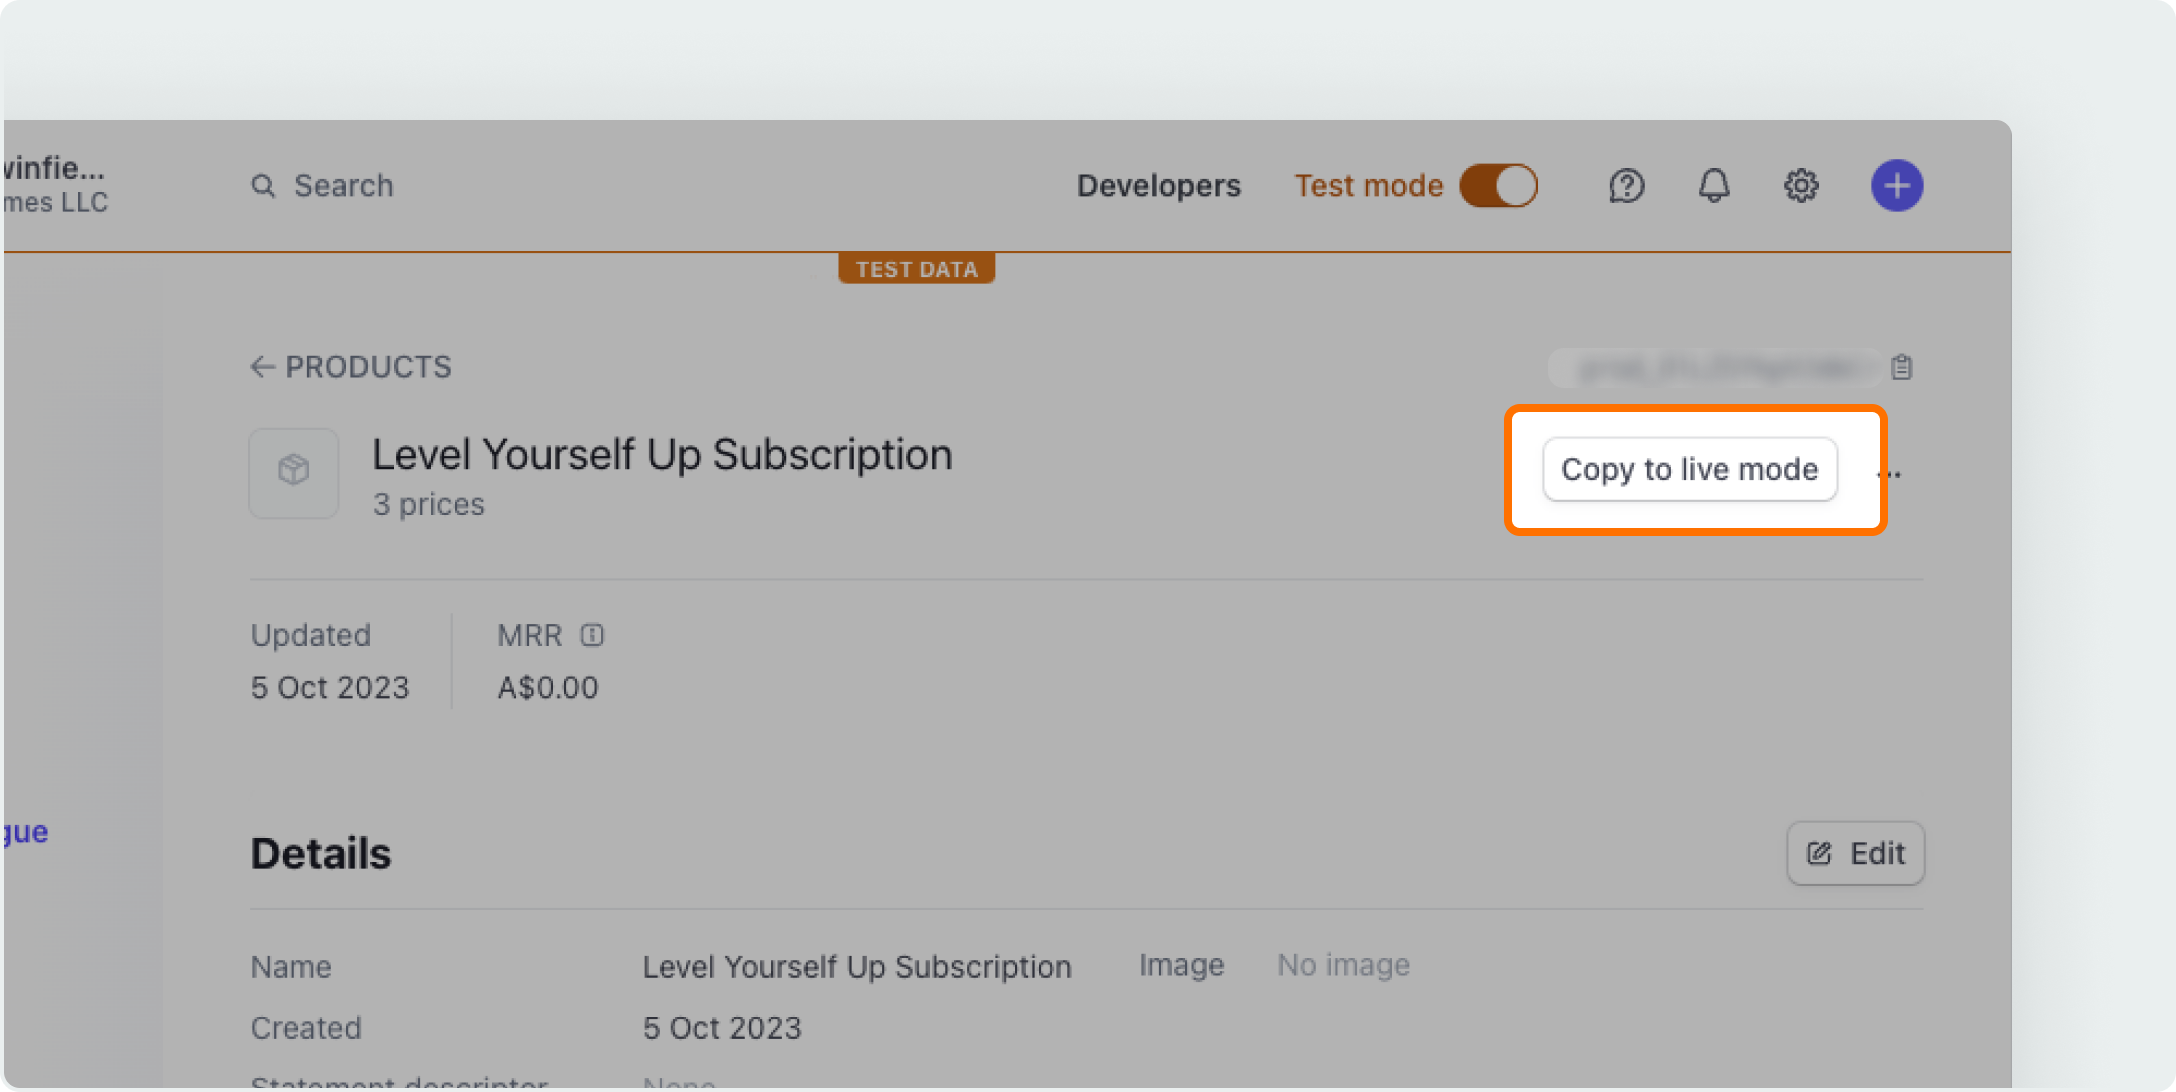Click the search magnifier icon

coord(263,186)
